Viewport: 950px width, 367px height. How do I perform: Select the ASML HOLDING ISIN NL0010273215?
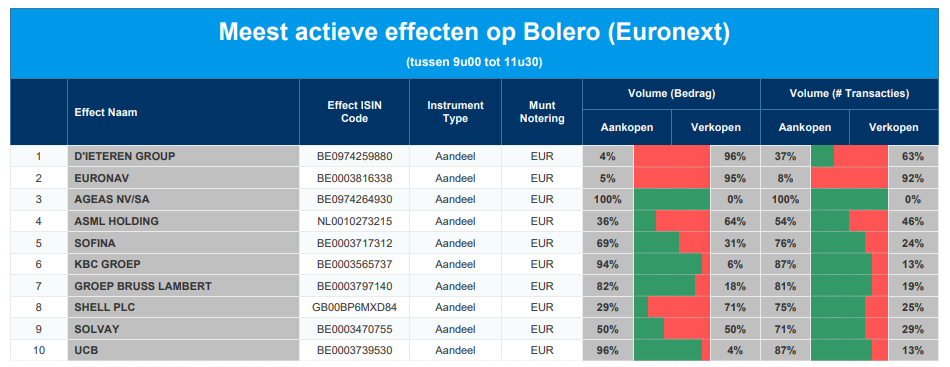coord(354,221)
